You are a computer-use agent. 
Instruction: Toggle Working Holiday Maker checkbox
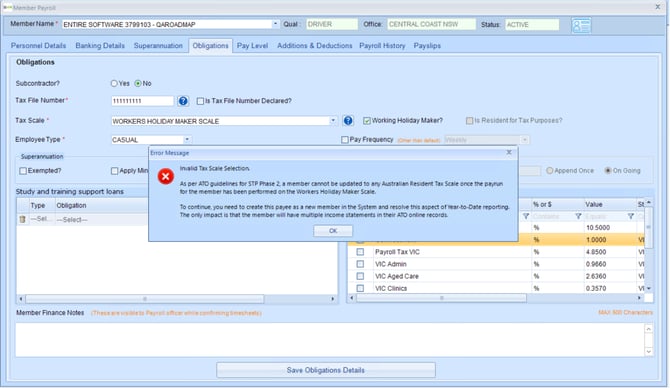(367, 121)
